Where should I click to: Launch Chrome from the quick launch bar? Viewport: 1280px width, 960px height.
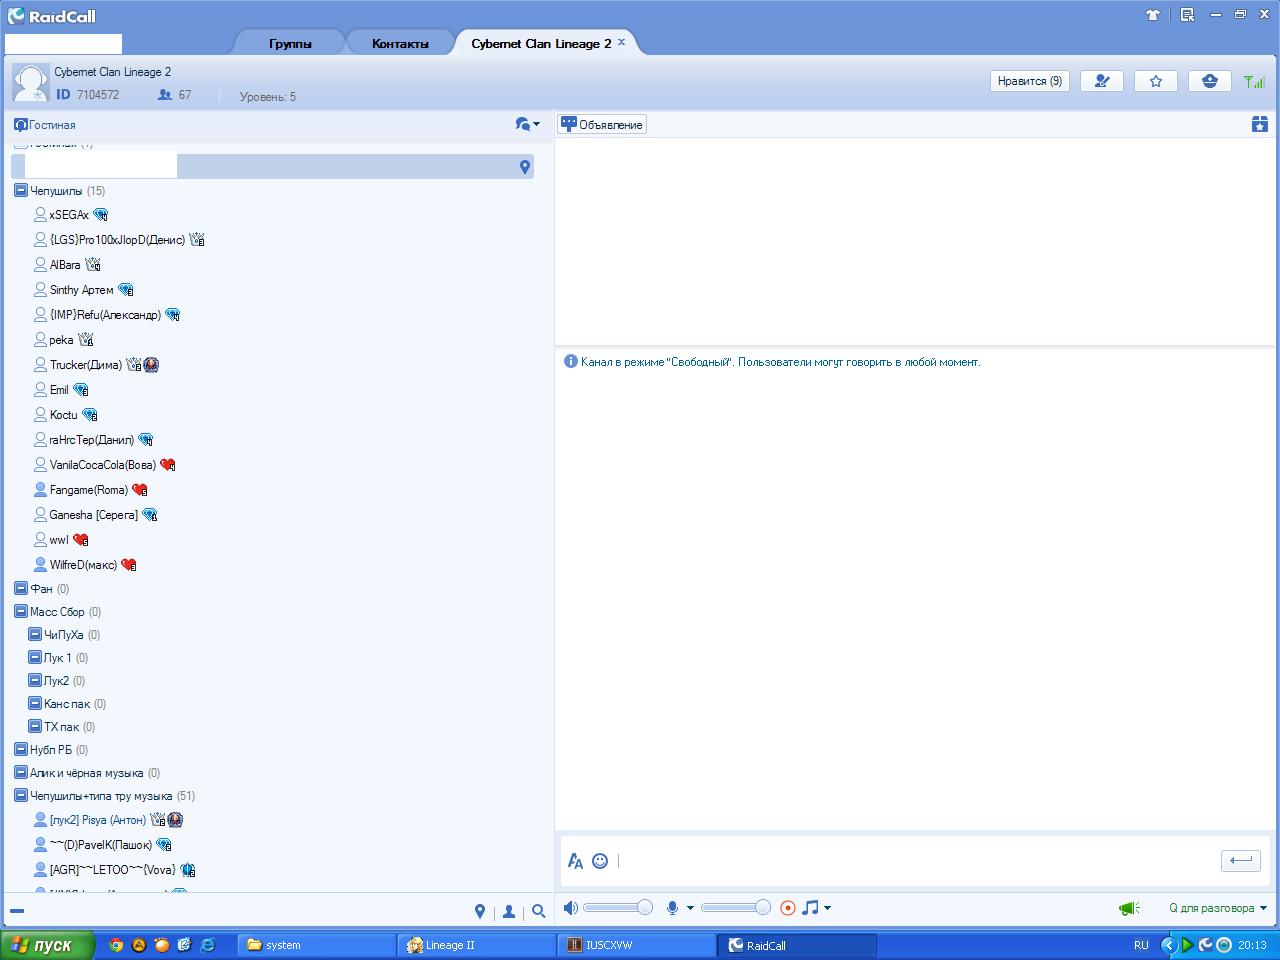pos(116,945)
